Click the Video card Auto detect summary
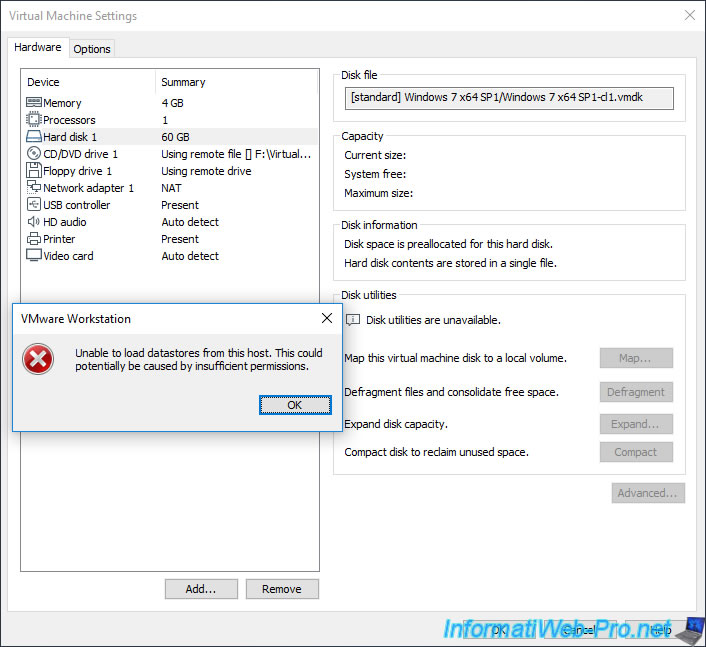Image resolution: width=706 pixels, height=647 pixels. coord(190,256)
